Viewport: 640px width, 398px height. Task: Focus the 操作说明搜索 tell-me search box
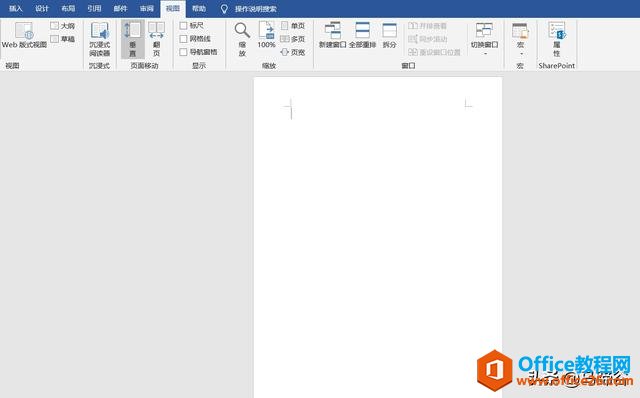[256, 9]
